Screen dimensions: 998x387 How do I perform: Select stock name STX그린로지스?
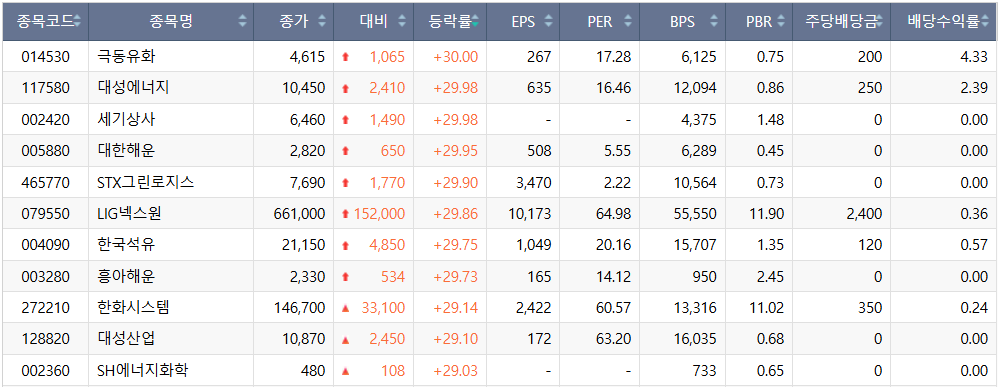(x=146, y=183)
